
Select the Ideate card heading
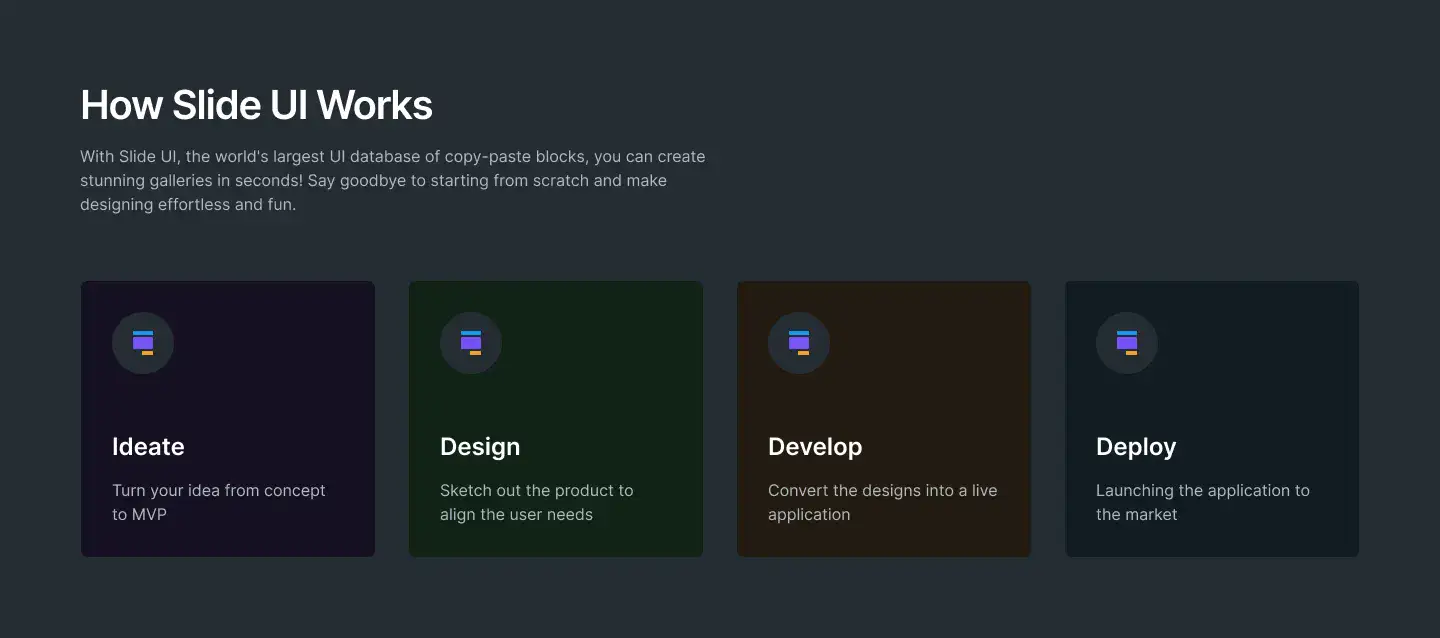[x=148, y=447]
